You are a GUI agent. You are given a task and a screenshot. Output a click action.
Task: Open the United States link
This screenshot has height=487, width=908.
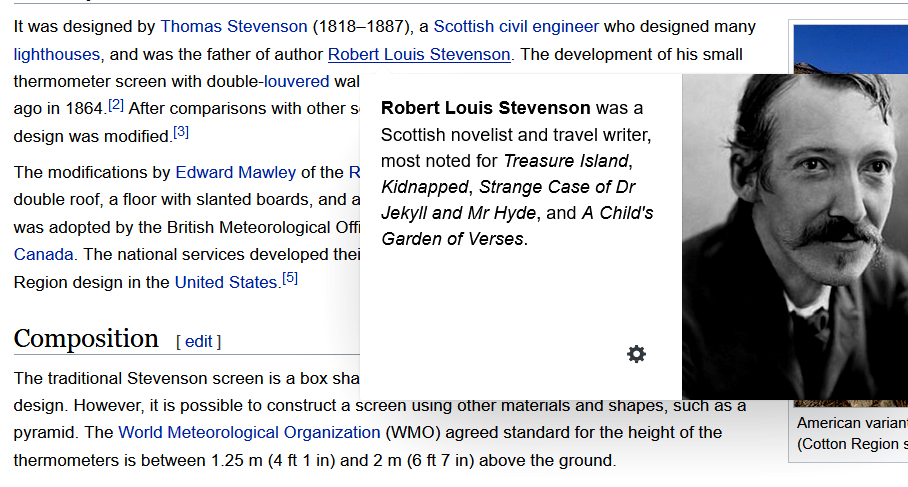[x=226, y=282]
